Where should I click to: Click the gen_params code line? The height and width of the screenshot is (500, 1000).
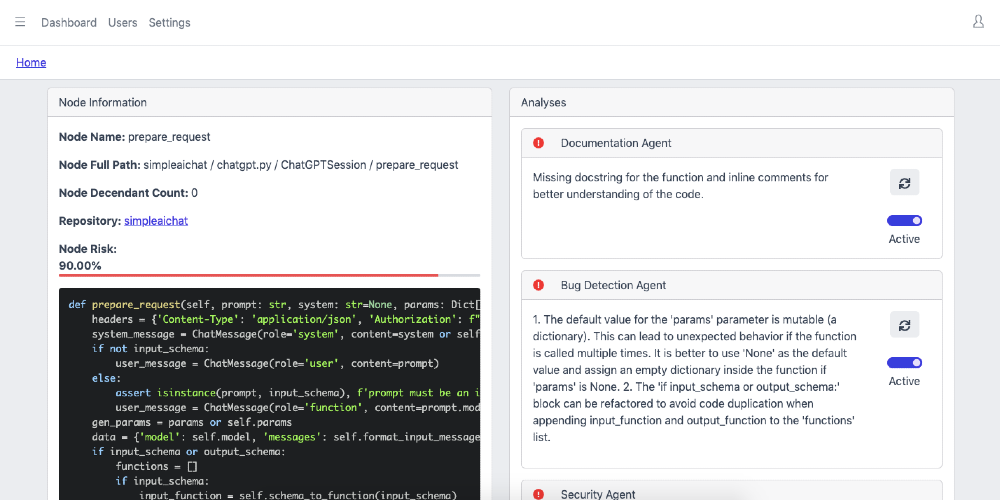pyautogui.click(x=192, y=422)
